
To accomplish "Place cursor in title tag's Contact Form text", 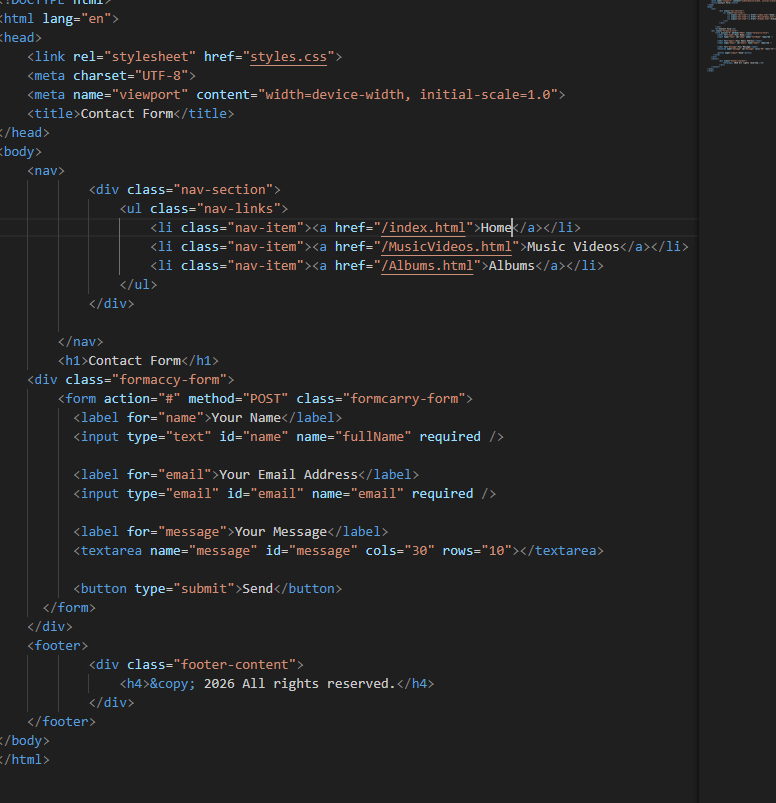I will point(126,114).
